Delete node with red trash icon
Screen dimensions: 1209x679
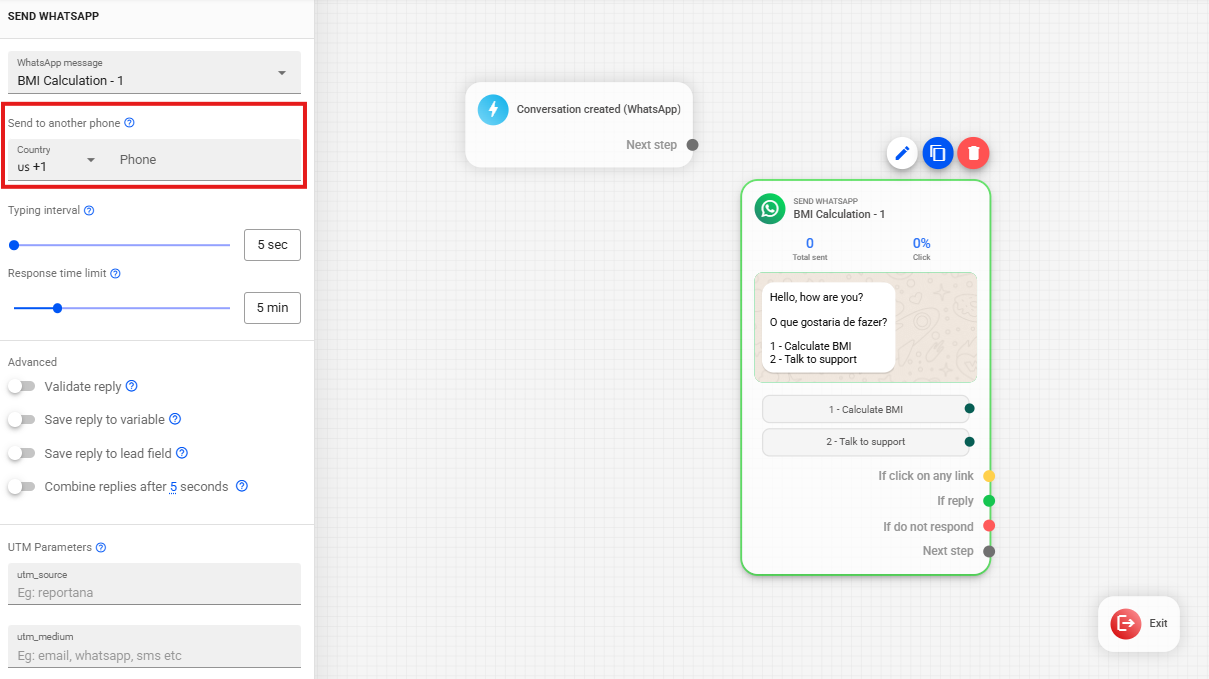click(973, 153)
